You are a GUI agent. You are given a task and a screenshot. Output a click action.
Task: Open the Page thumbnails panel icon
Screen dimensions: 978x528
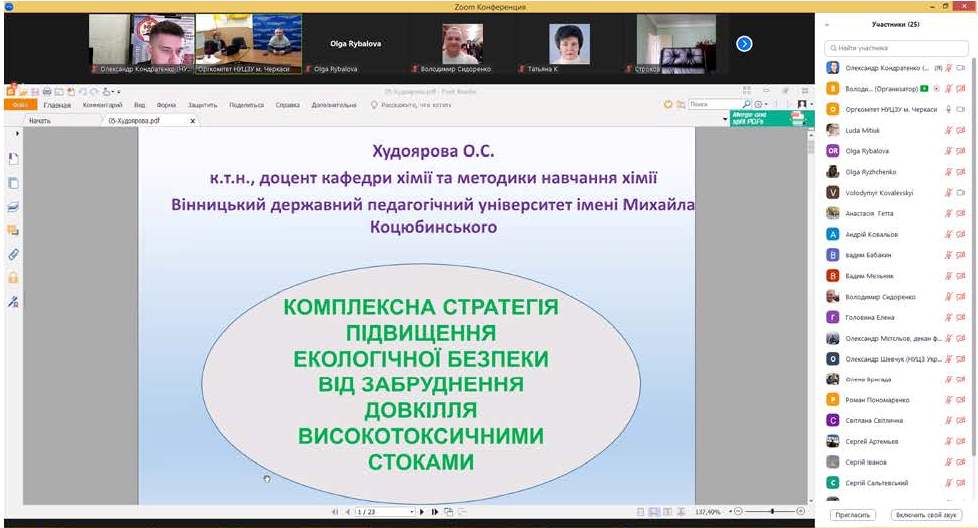14,183
